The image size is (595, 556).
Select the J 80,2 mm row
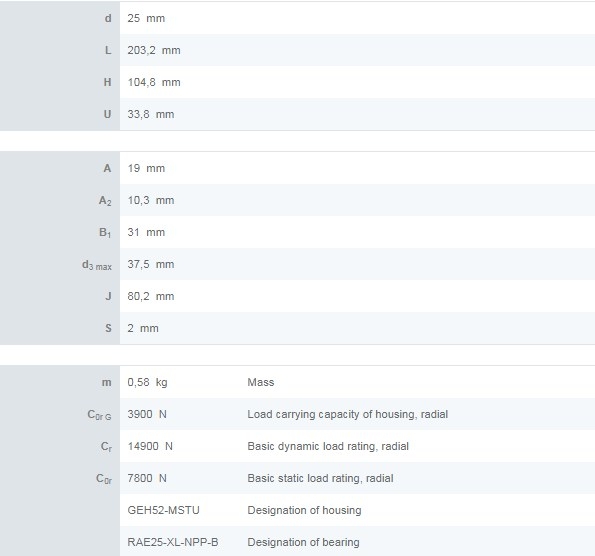pos(298,296)
